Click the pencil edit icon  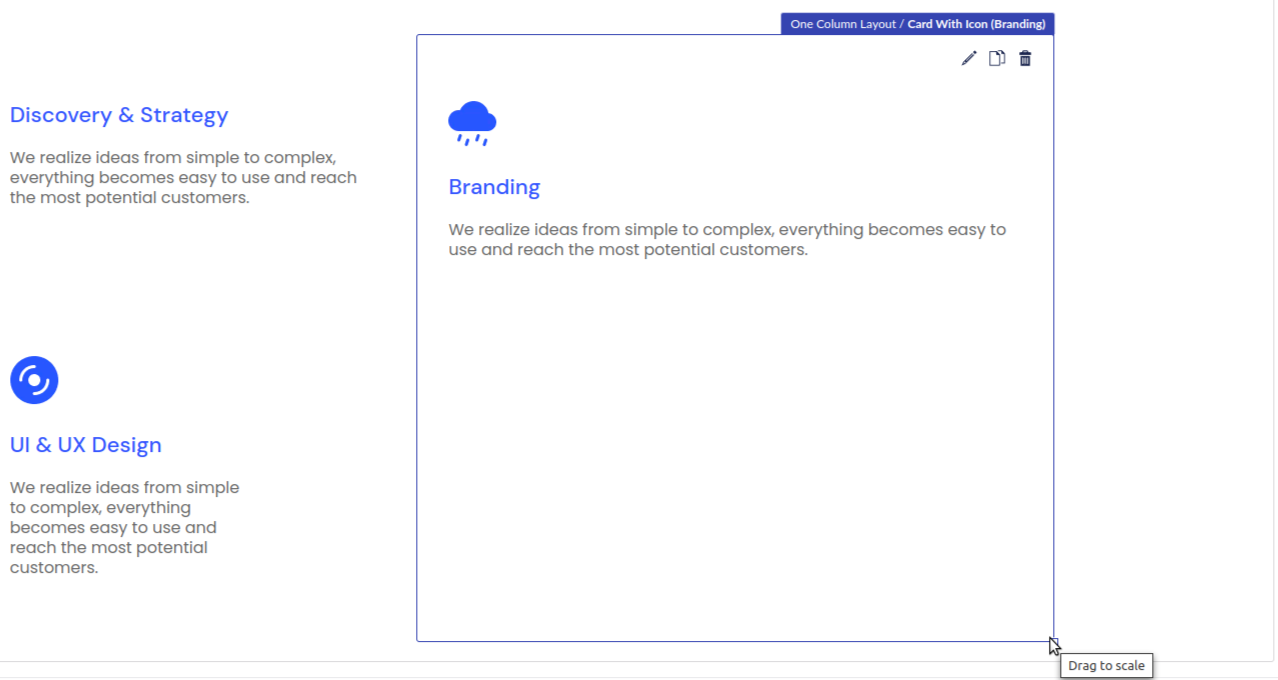click(x=968, y=59)
